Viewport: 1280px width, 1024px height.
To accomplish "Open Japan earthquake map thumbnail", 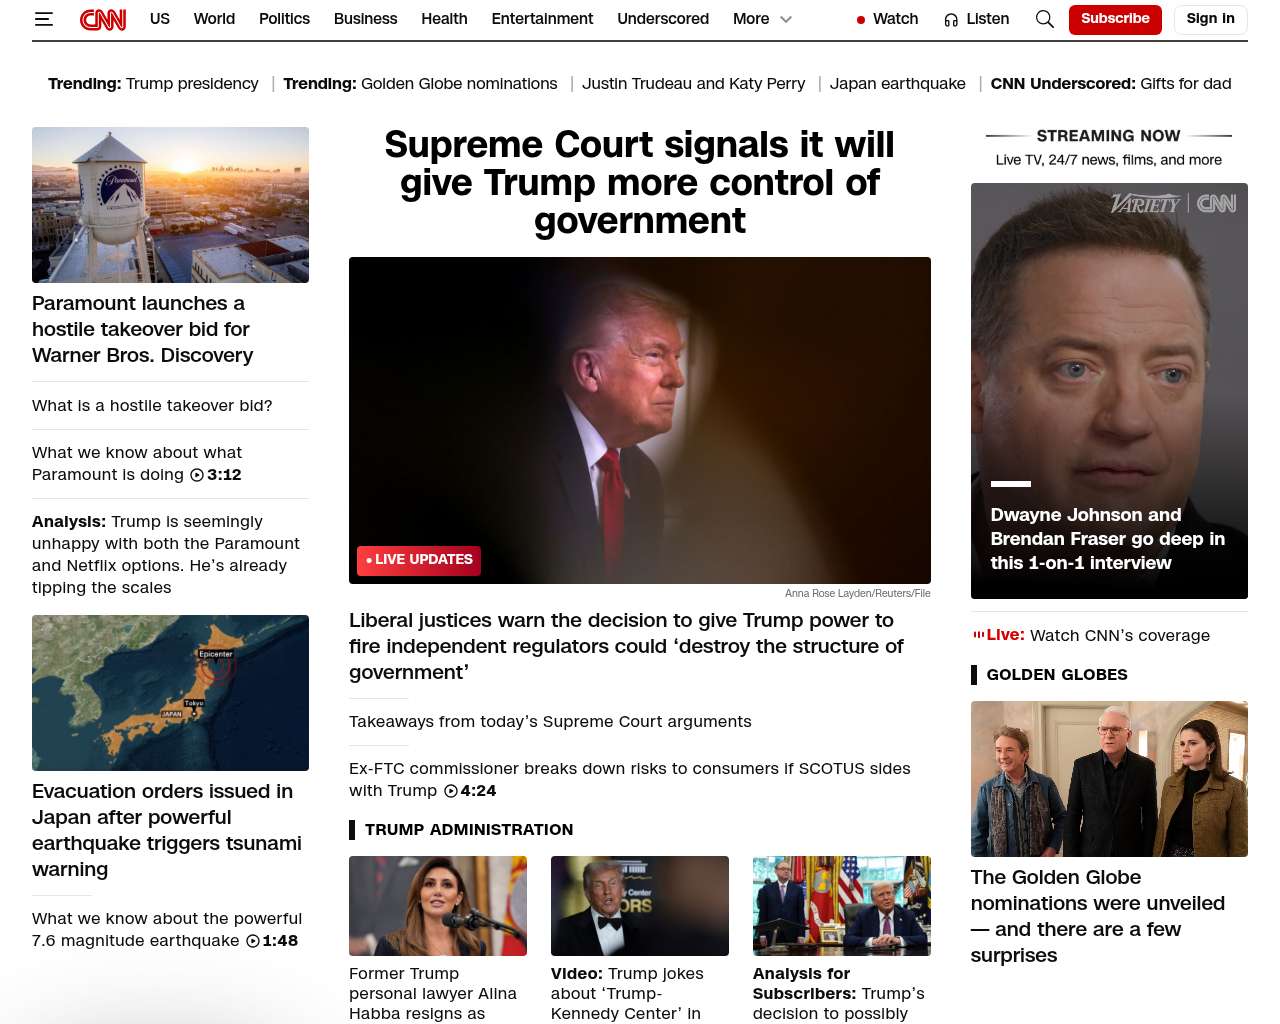I will click(170, 693).
